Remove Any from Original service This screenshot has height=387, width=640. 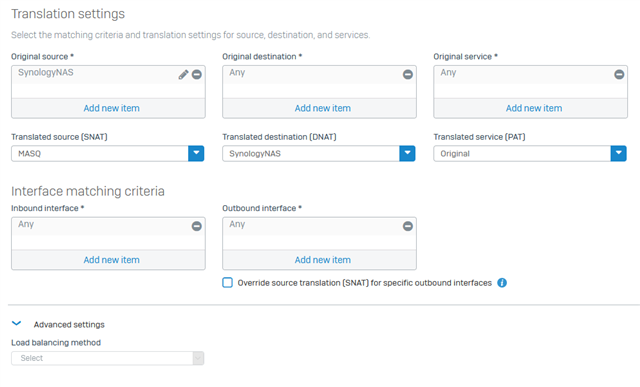coord(619,75)
